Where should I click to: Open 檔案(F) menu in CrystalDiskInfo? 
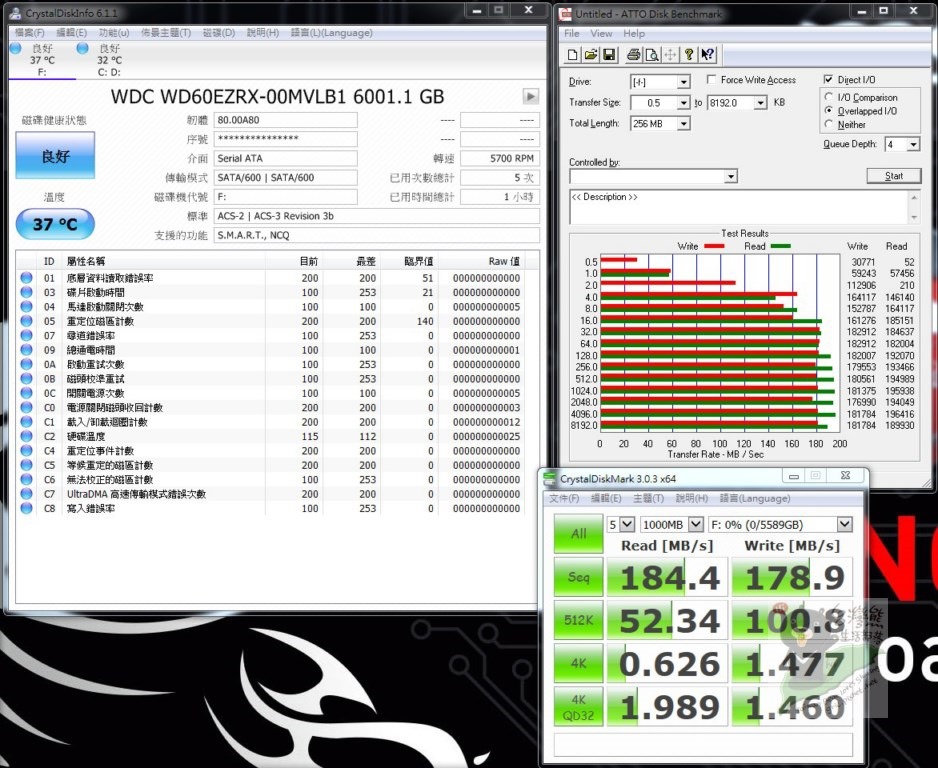pyautogui.click(x=29, y=33)
